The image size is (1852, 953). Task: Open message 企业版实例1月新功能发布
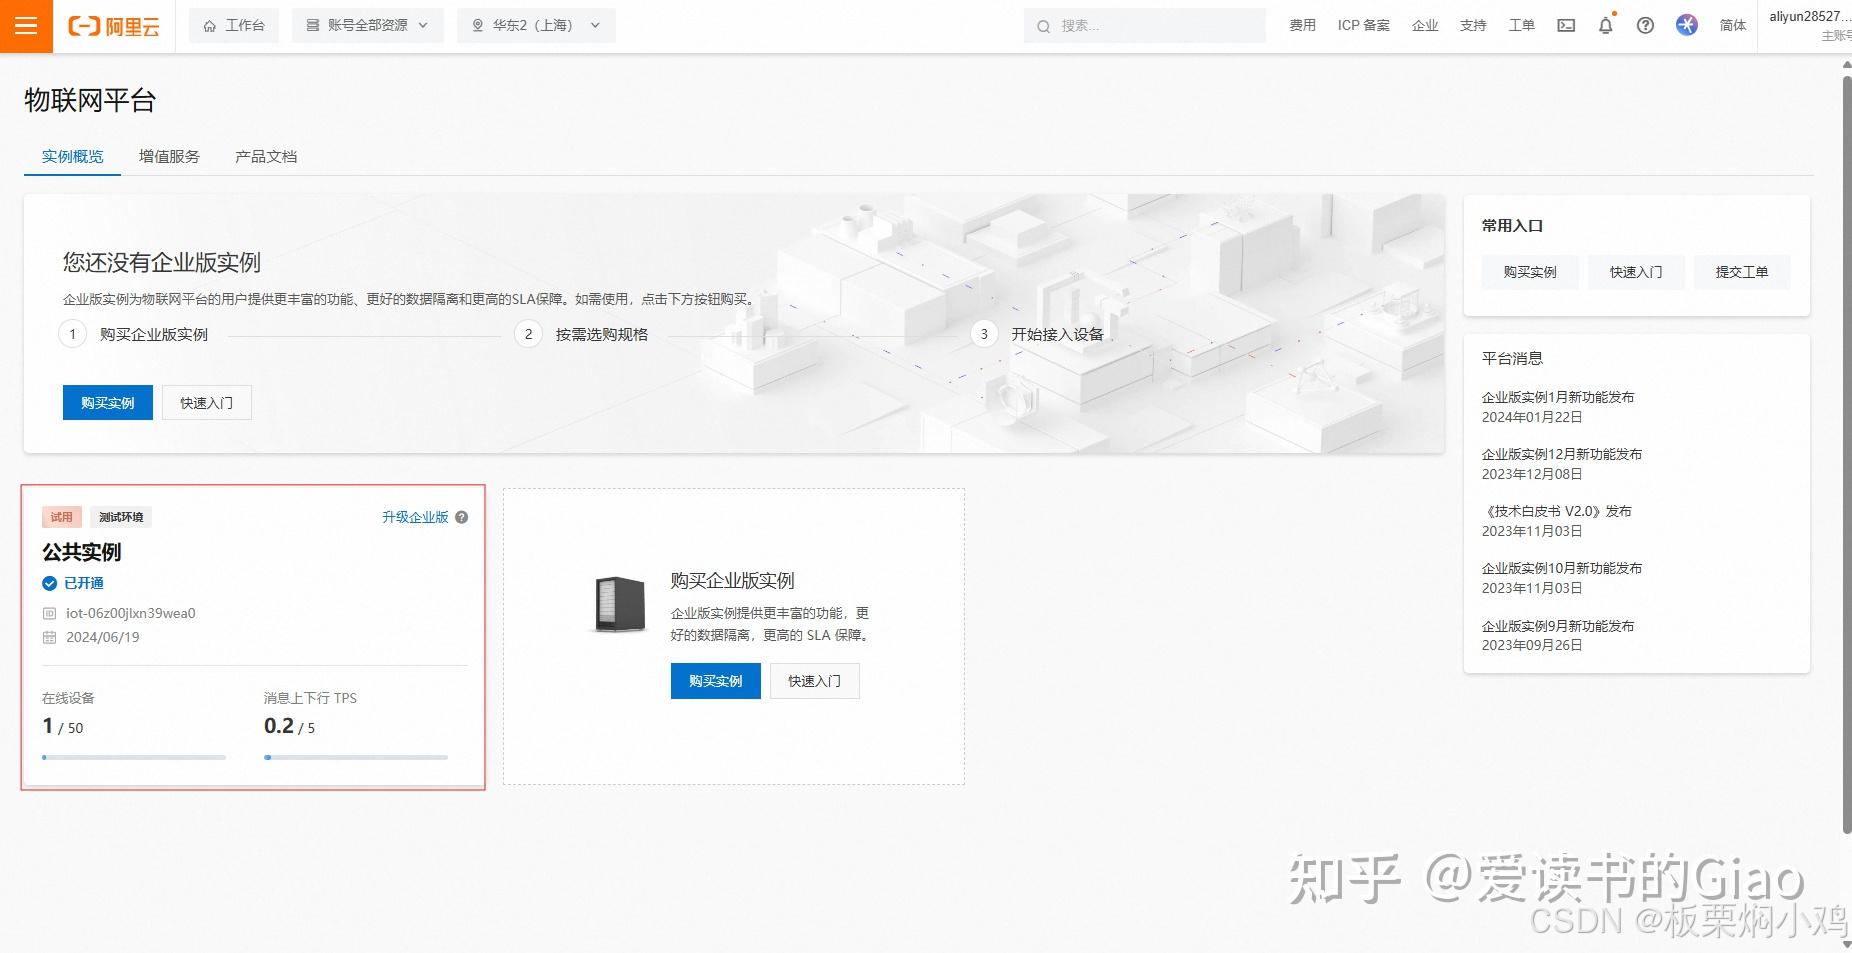pyautogui.click(x=1558, y=397)
